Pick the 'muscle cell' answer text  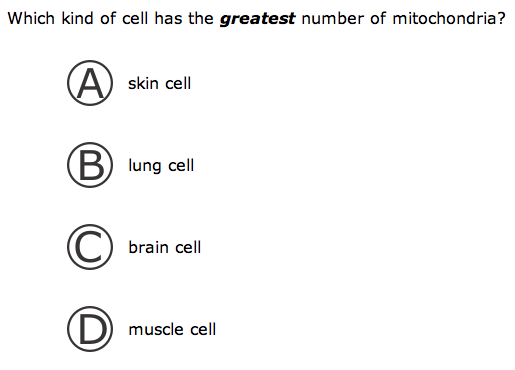point(172,329)
